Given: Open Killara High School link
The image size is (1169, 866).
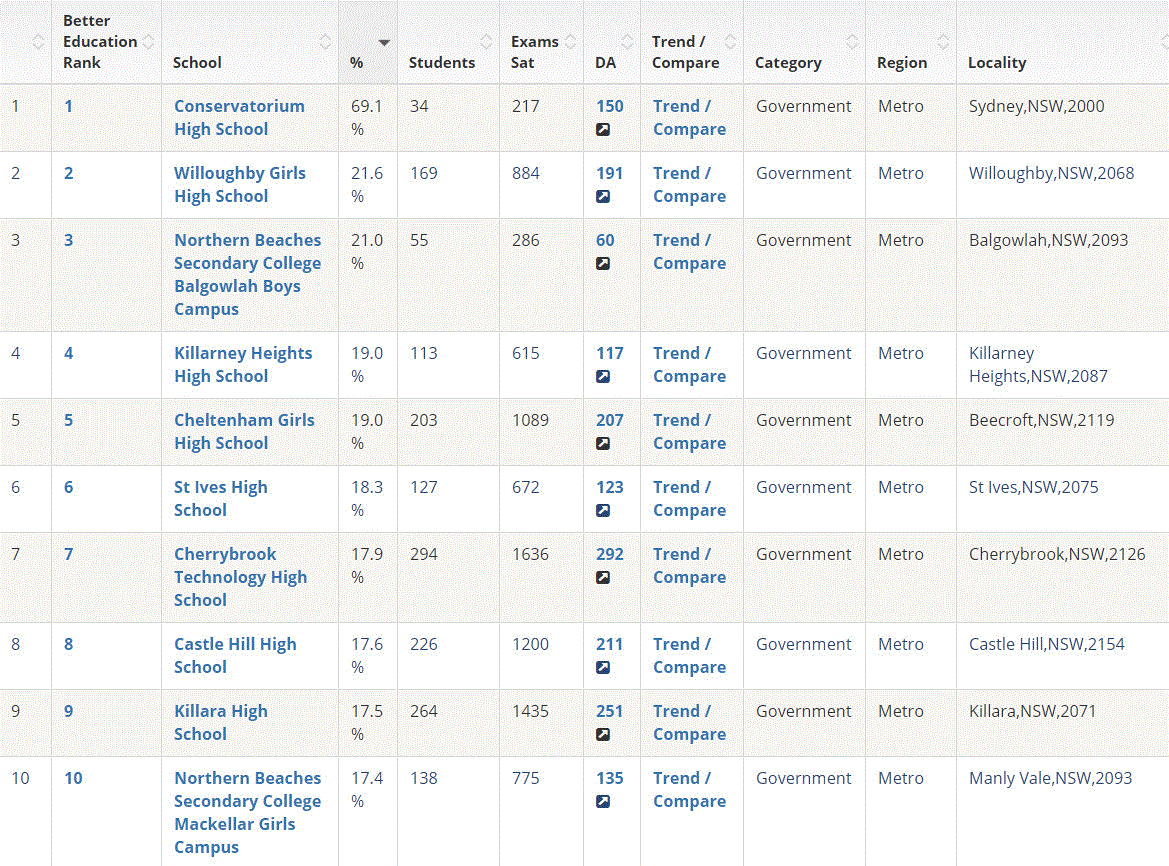Looking at the screenshot, I should coord(220,722).
